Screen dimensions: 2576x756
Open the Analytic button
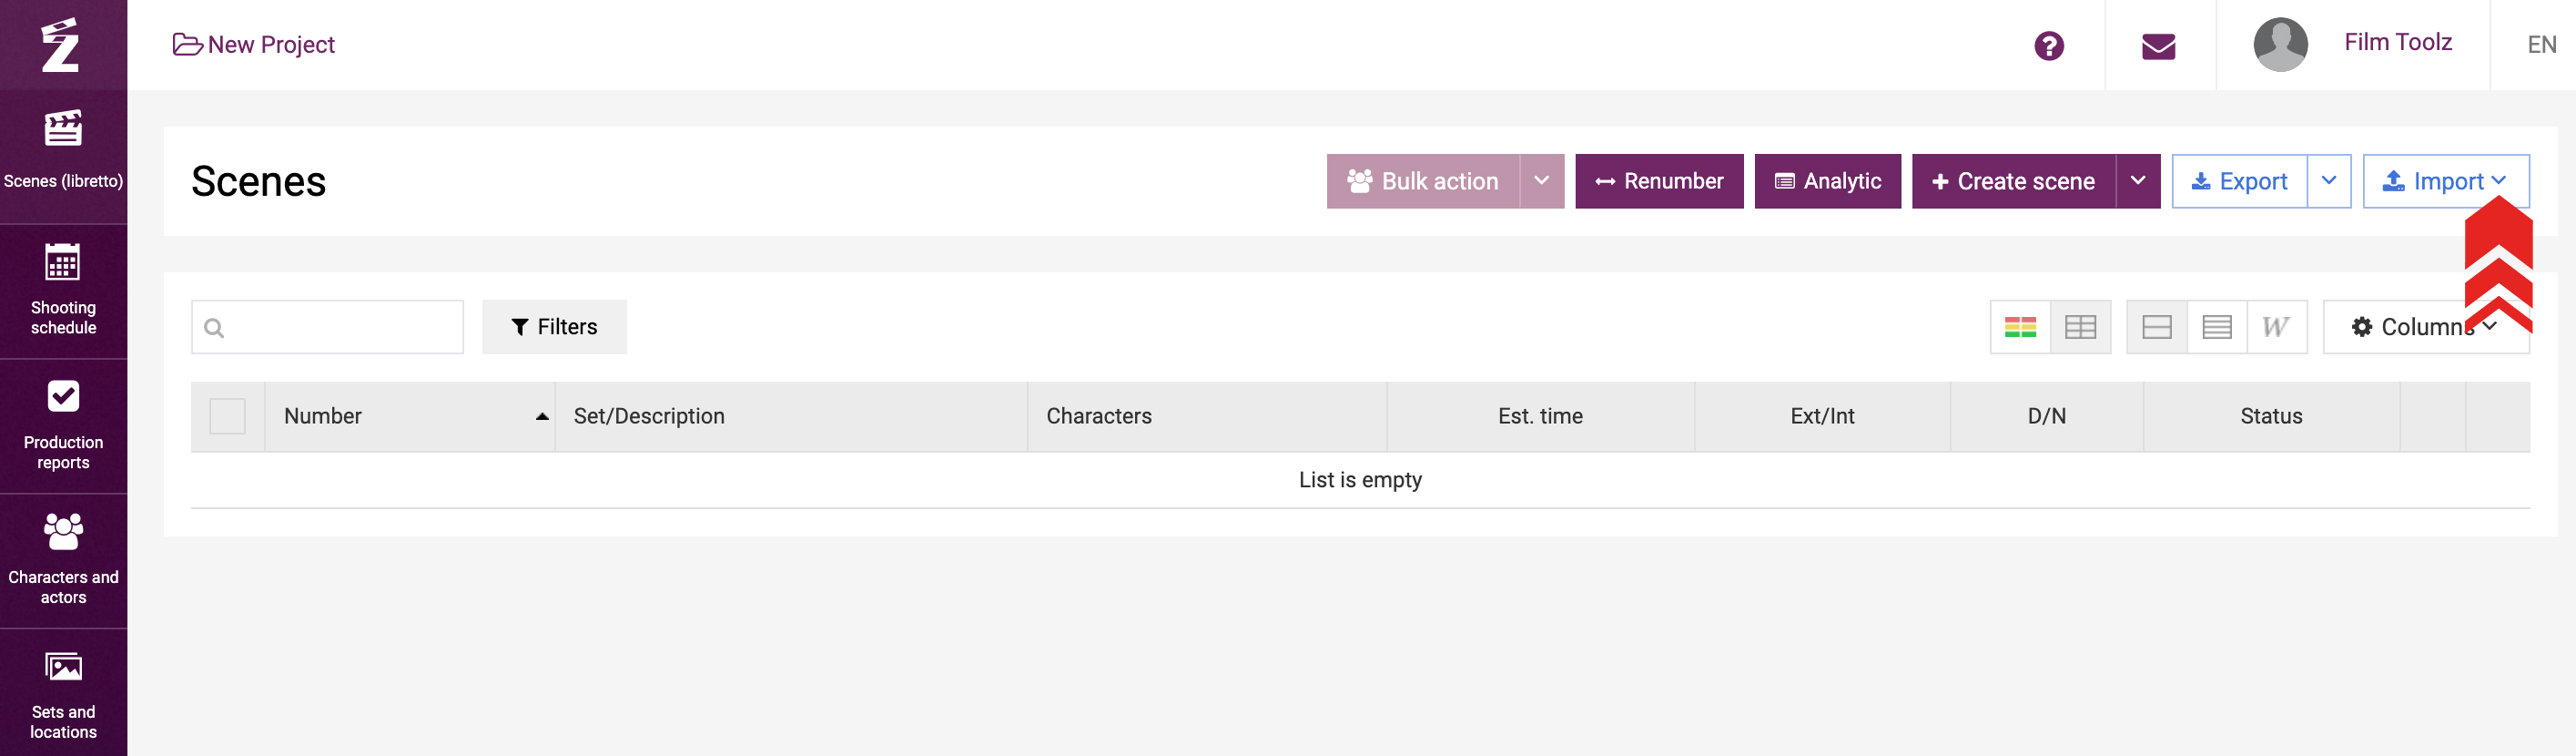click(x=1826, y=181)
